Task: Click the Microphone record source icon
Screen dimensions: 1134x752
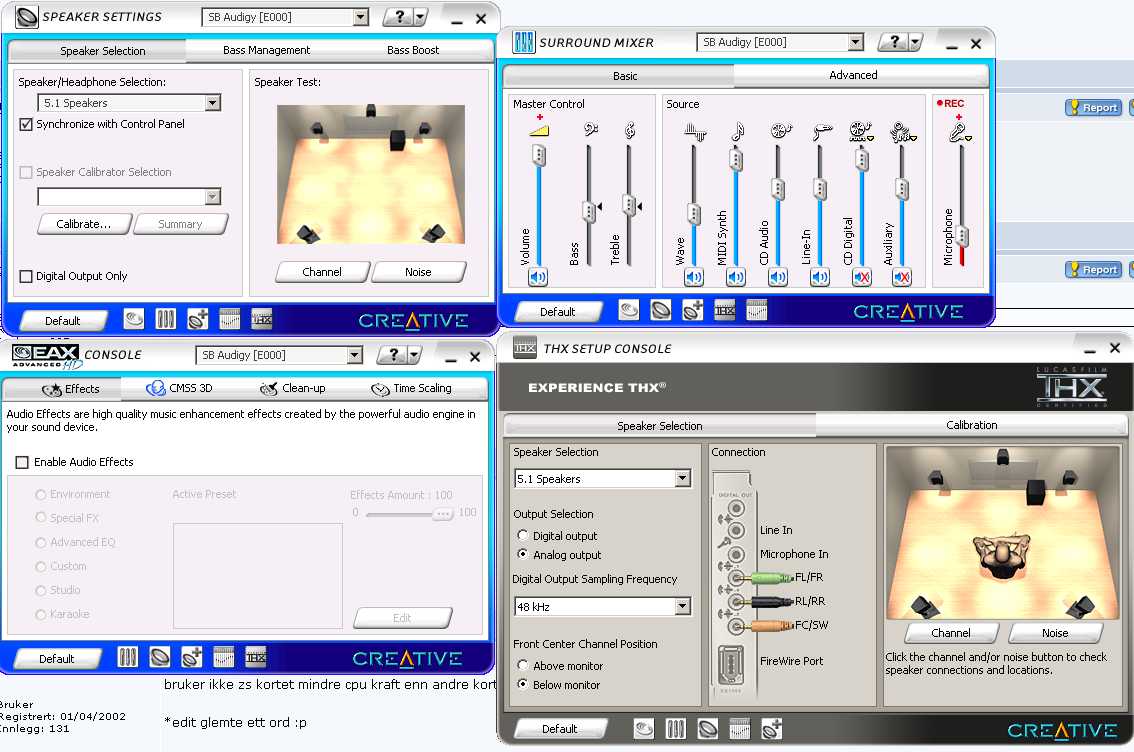Action: 960,132
